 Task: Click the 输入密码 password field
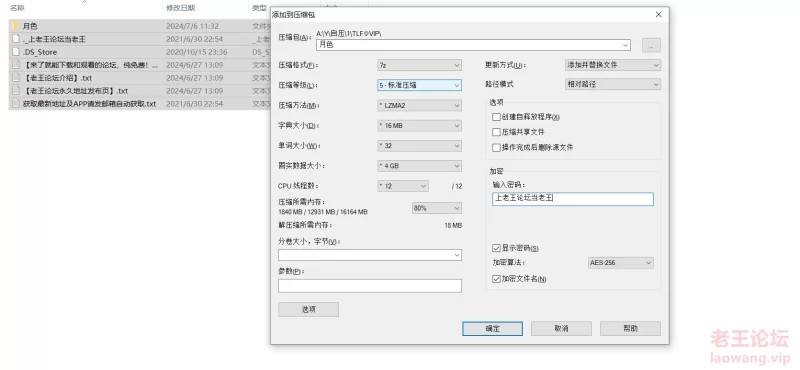(x=572, y=199)
